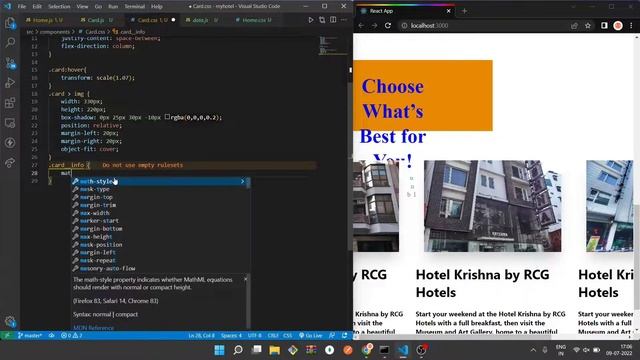
Task: Open the Run and Debug view
Action: (10, 82)
